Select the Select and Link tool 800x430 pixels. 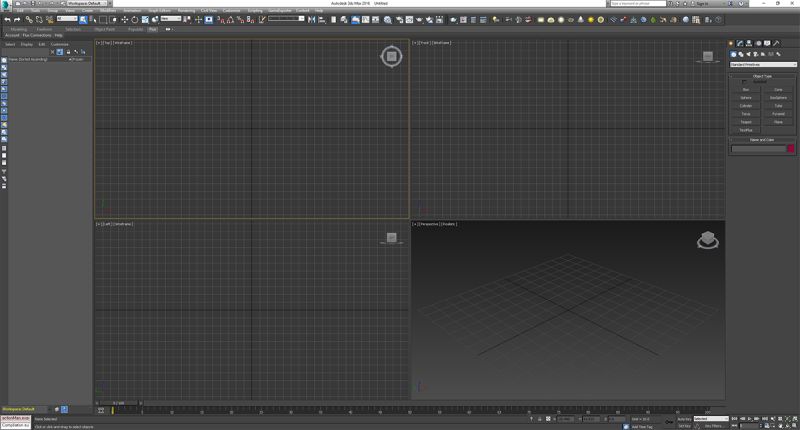tap(29, 20)
